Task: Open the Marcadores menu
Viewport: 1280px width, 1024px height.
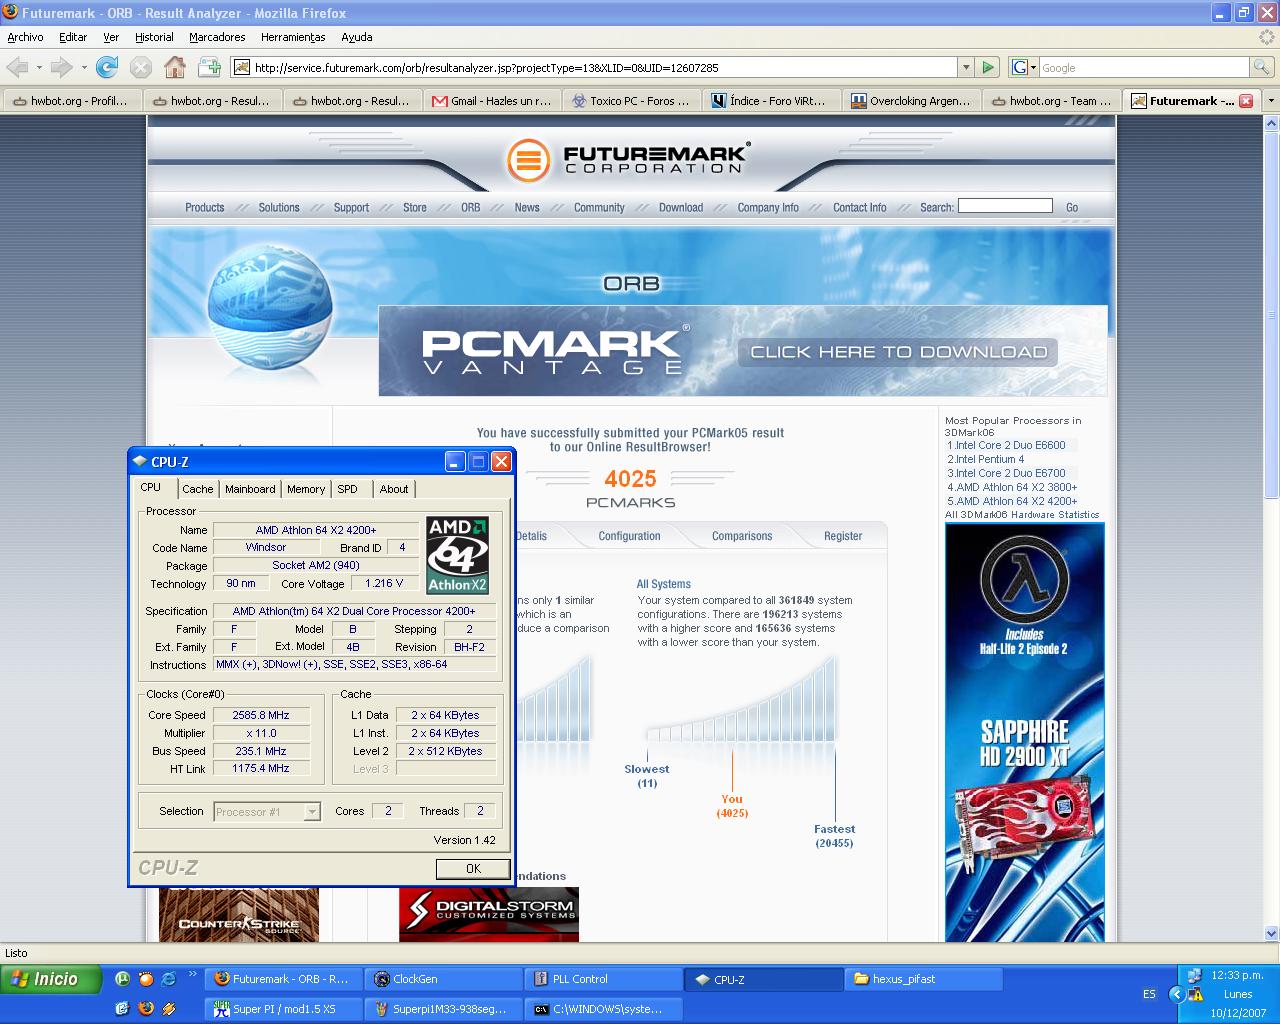Action: coord(217,37)
